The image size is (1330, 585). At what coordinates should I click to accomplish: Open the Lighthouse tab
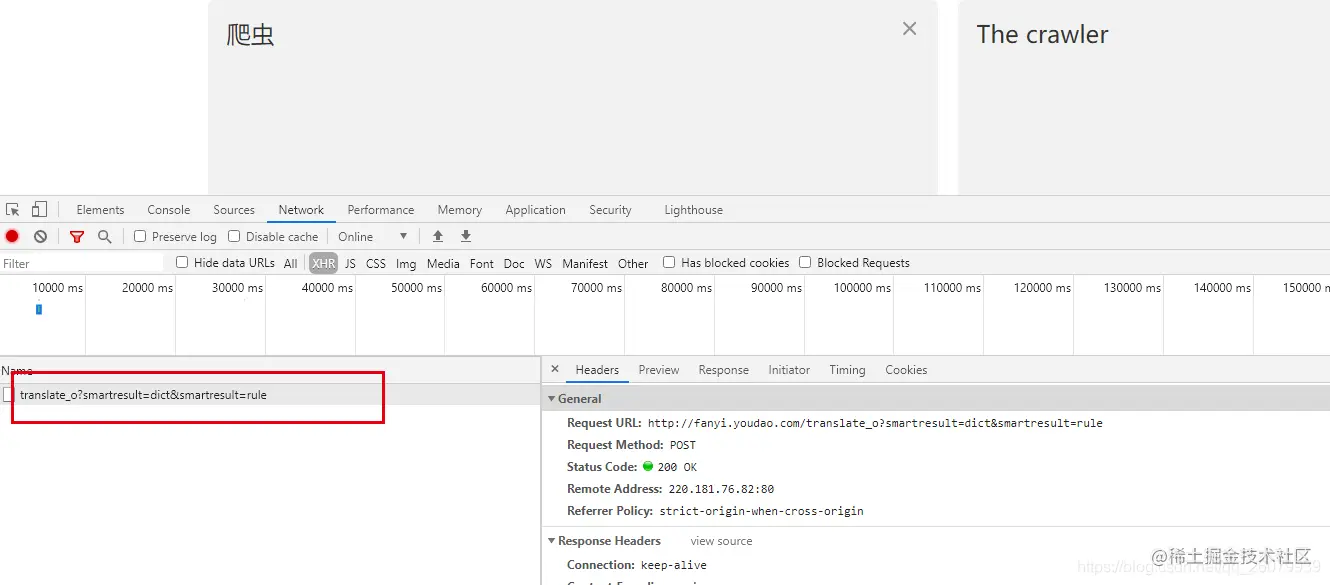693,210
